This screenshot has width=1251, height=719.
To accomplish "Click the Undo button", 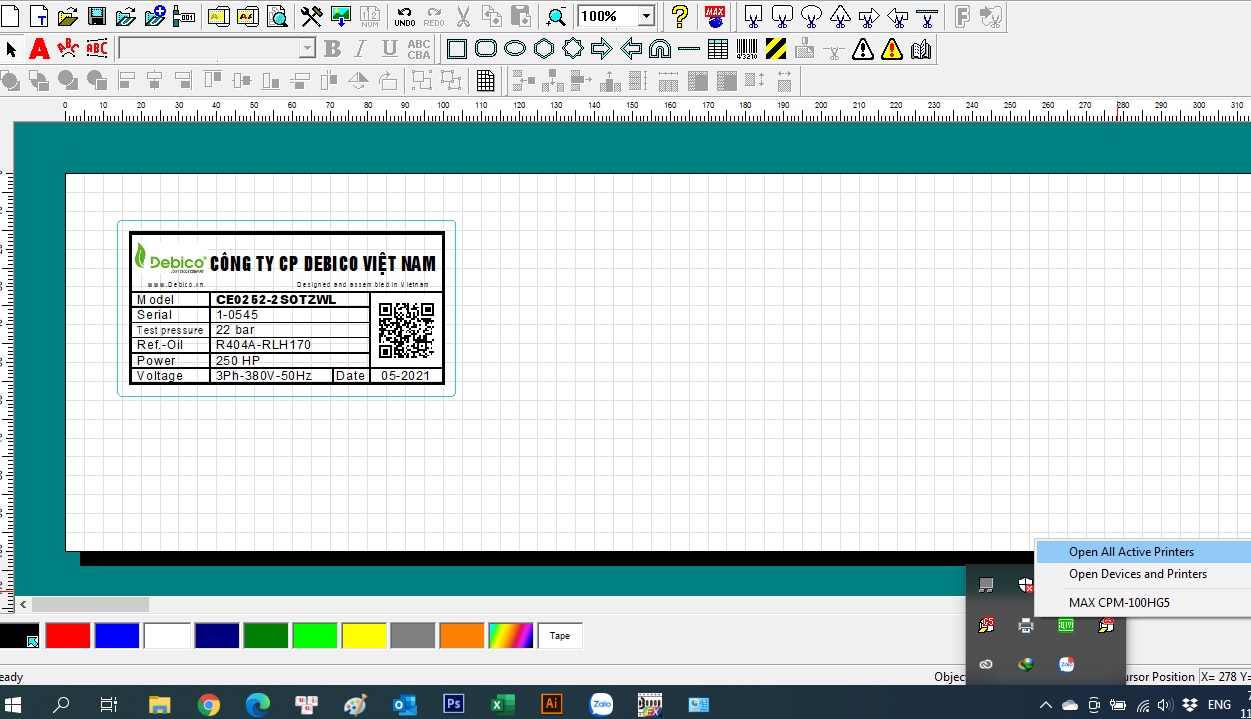I will click(404, 16).
